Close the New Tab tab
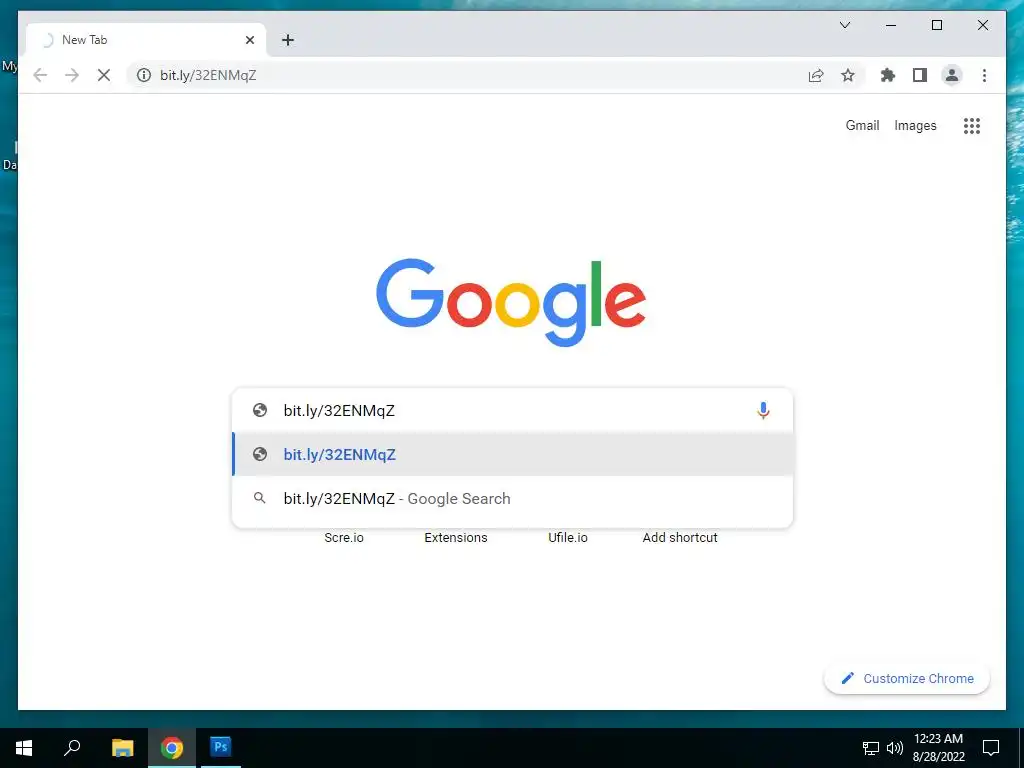 click(249, 40)
